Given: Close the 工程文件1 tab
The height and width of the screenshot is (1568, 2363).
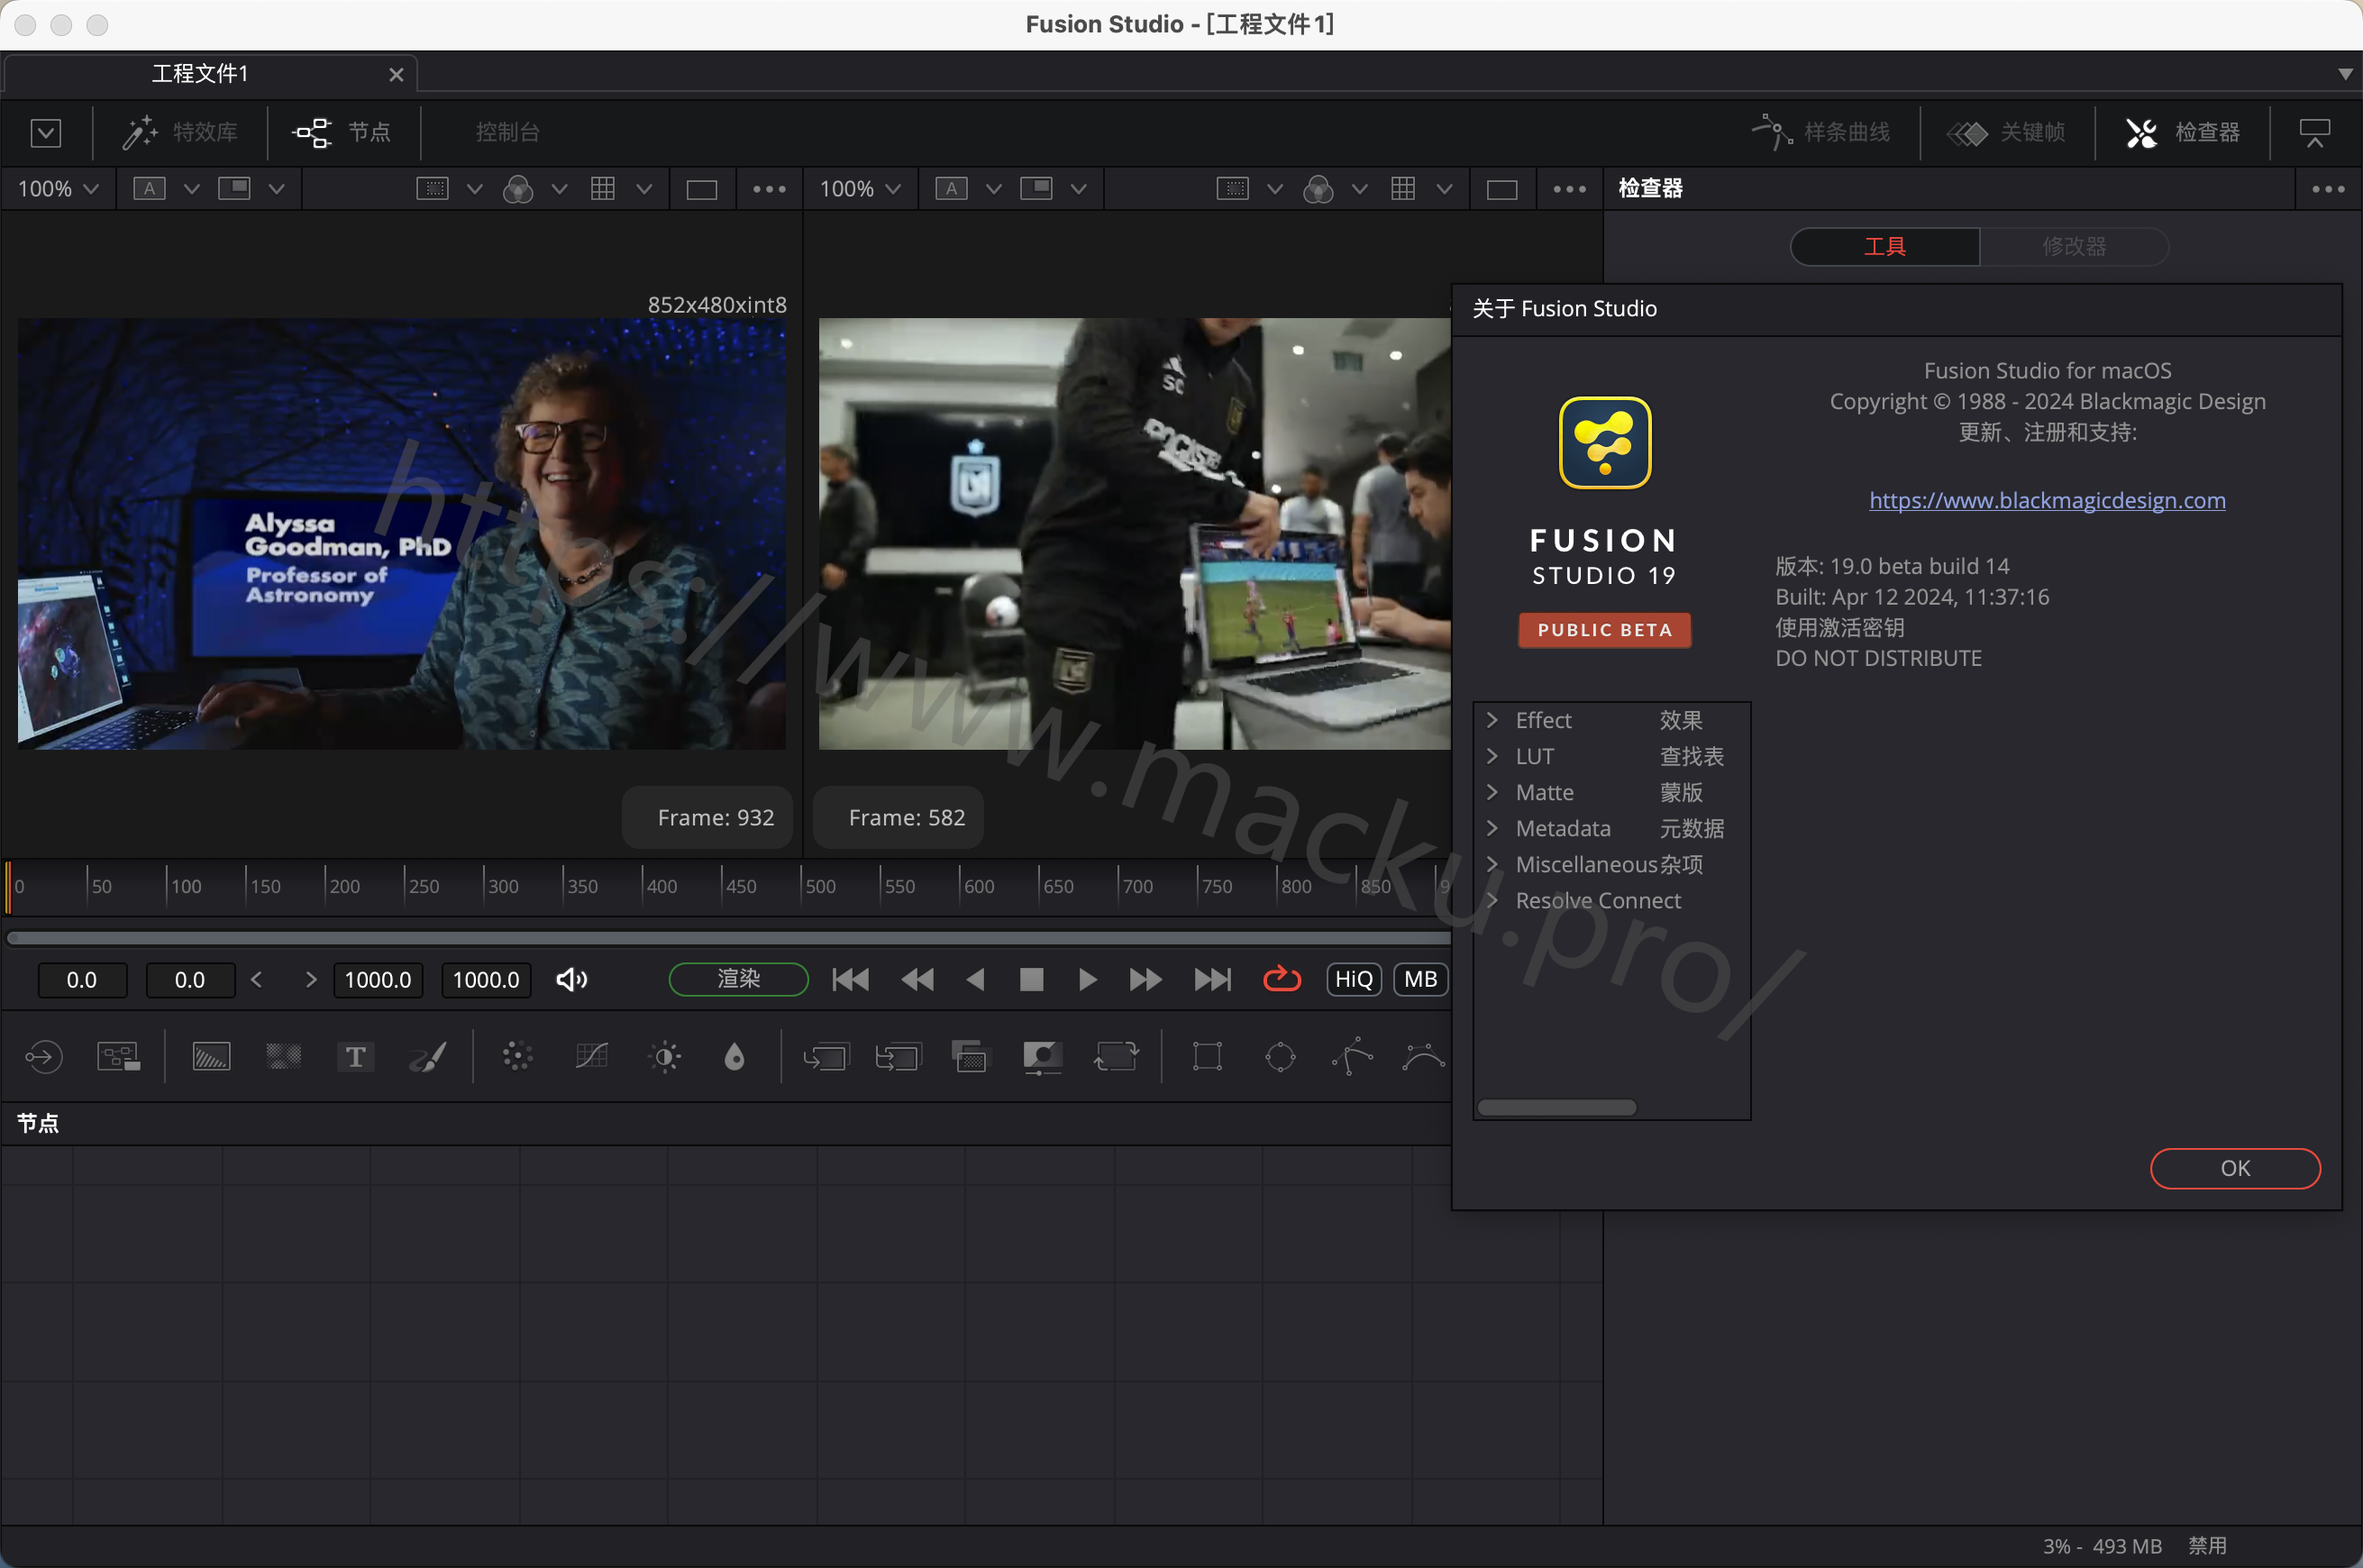Looking at the screenshot, I should (396, 75).
